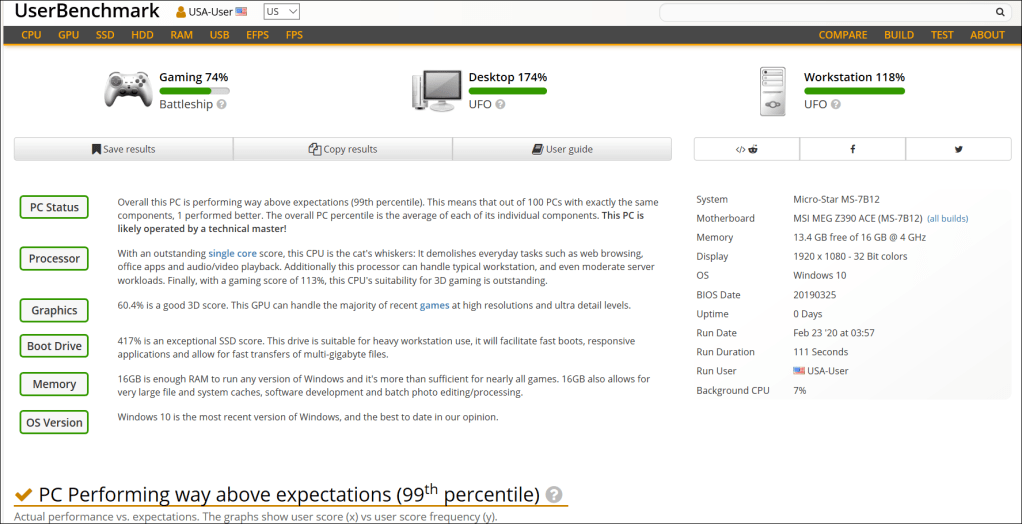
Task: Click the search magnifier icon
Action: coord(999,12)
